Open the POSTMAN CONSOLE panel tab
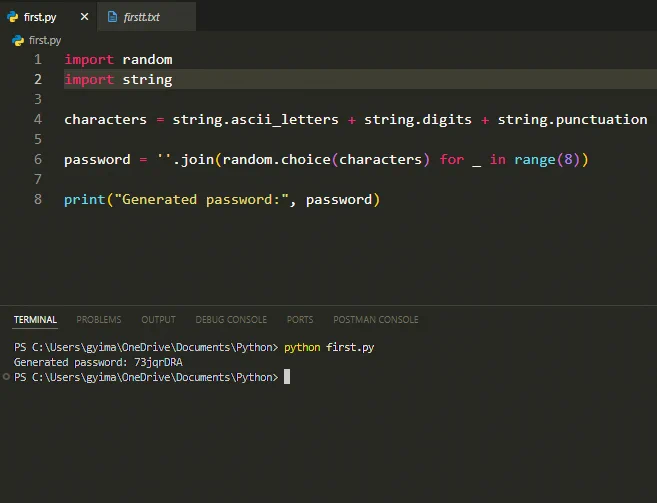 click(x=376, y=319)
